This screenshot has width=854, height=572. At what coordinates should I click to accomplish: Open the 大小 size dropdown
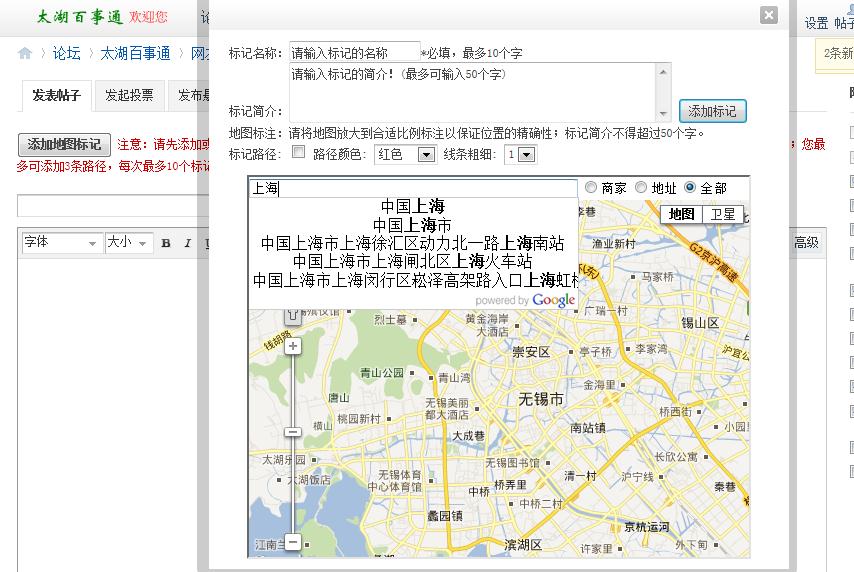point(129,242)
